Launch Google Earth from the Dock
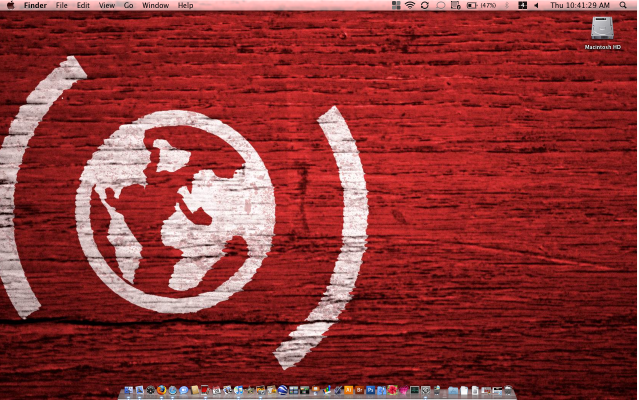 [282, 390]
